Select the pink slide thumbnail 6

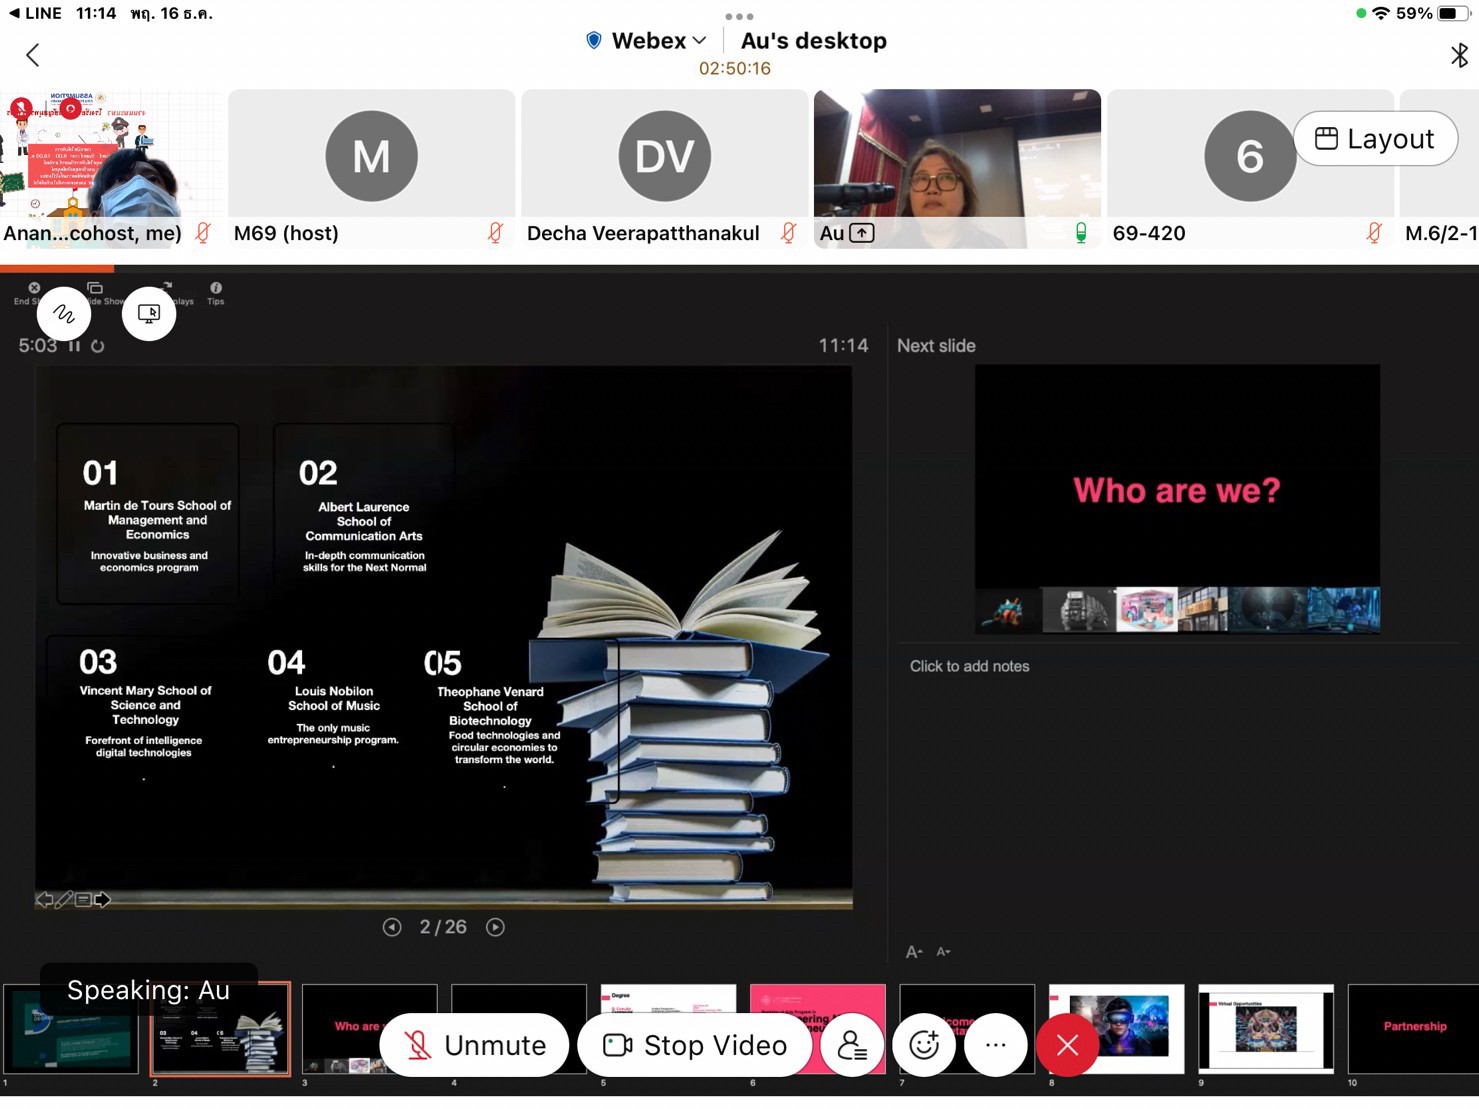818,1029
